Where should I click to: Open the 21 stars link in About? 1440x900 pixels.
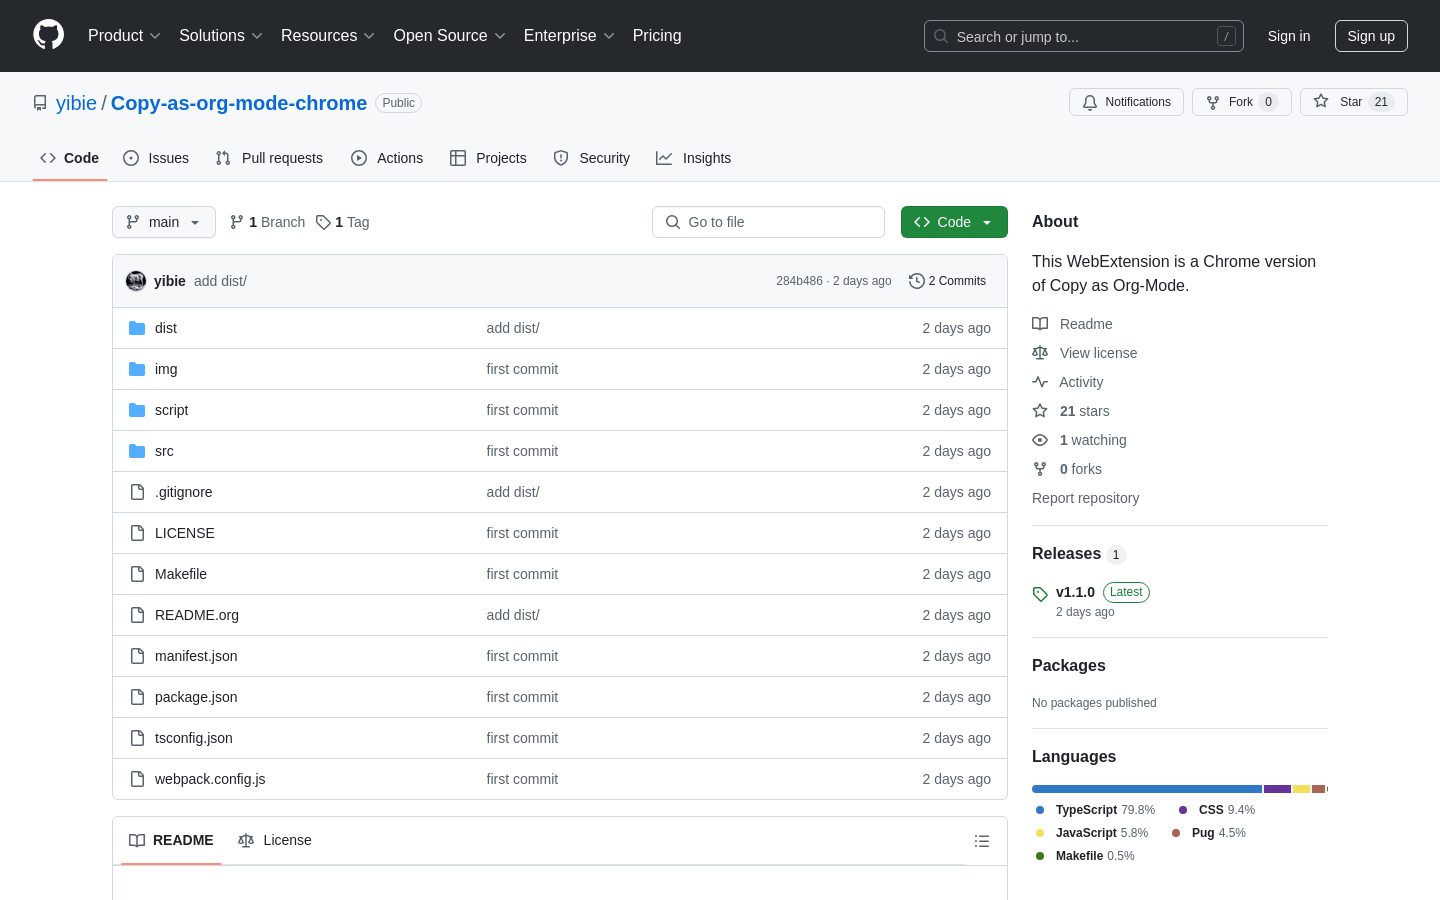point(1071,411)
